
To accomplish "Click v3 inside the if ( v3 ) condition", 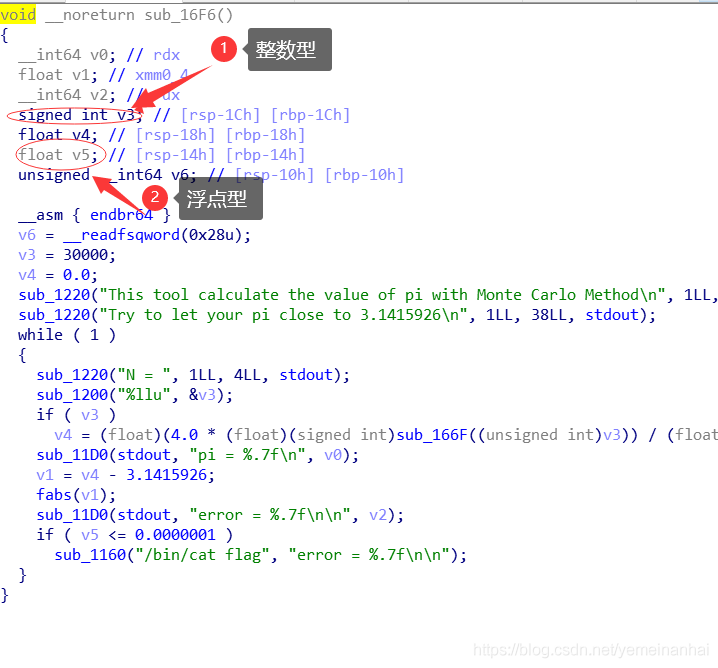I will pos(90,415).
